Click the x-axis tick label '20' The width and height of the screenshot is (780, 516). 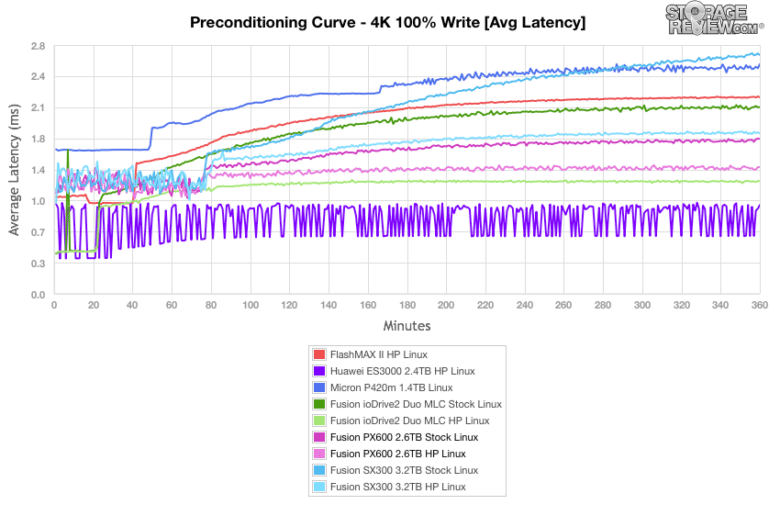tap(94, 305)
